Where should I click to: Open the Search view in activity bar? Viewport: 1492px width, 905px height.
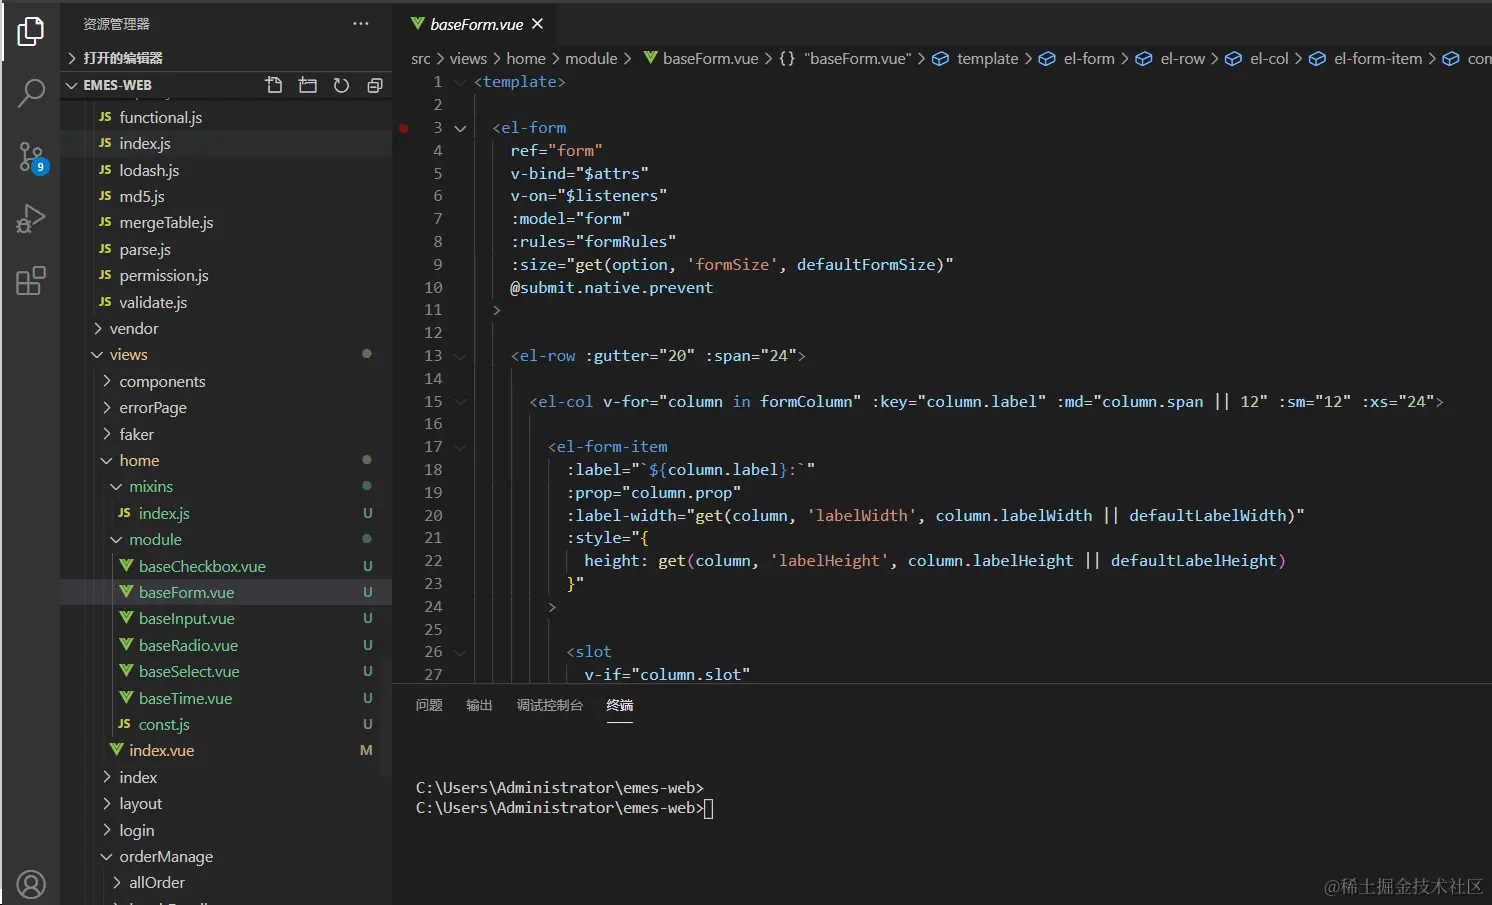tap(31, 93)
